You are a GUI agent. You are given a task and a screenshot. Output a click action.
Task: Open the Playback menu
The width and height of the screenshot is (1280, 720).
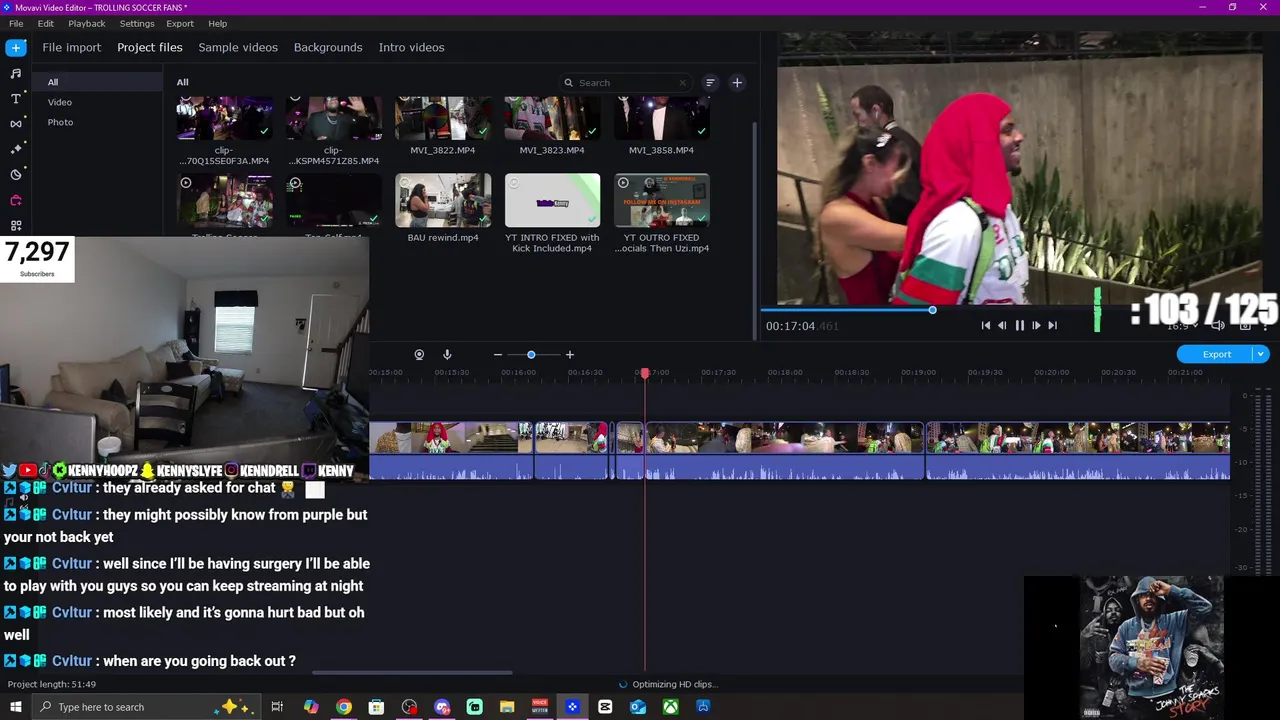point(87,23)
